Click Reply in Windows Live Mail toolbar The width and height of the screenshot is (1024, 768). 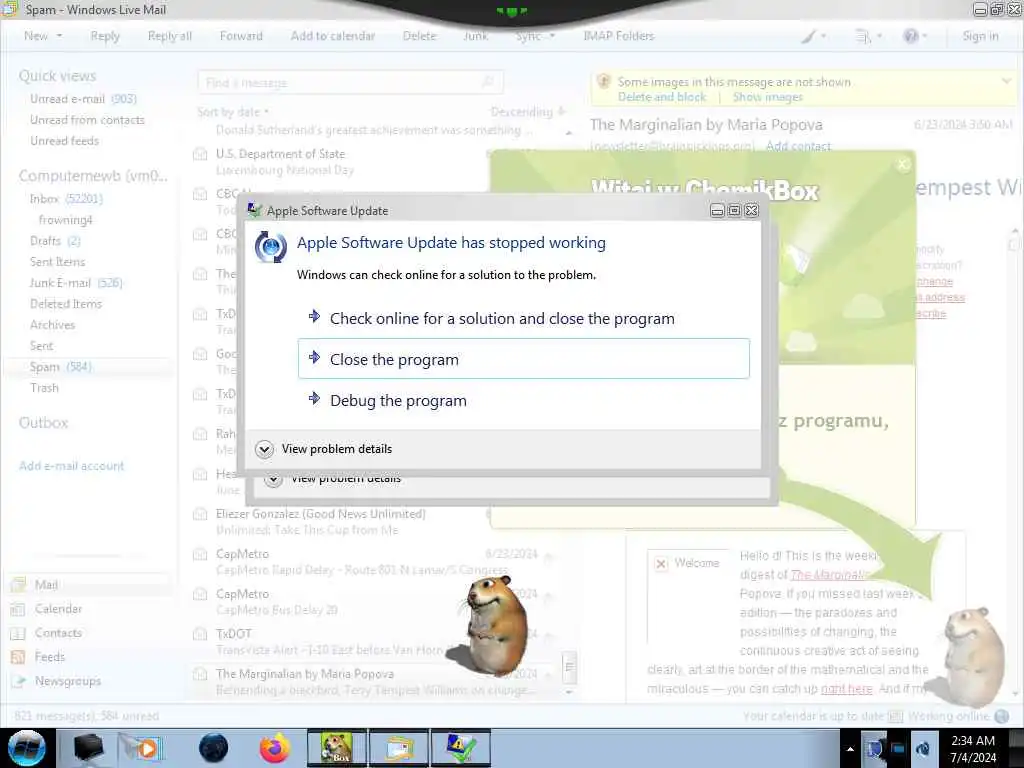(x=105, y=36)
